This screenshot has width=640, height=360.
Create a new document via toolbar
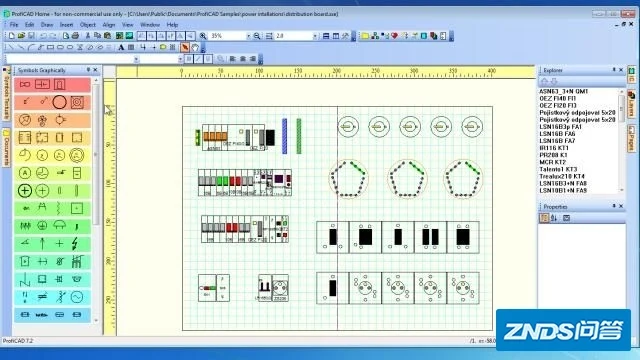[x=11, y=36]
